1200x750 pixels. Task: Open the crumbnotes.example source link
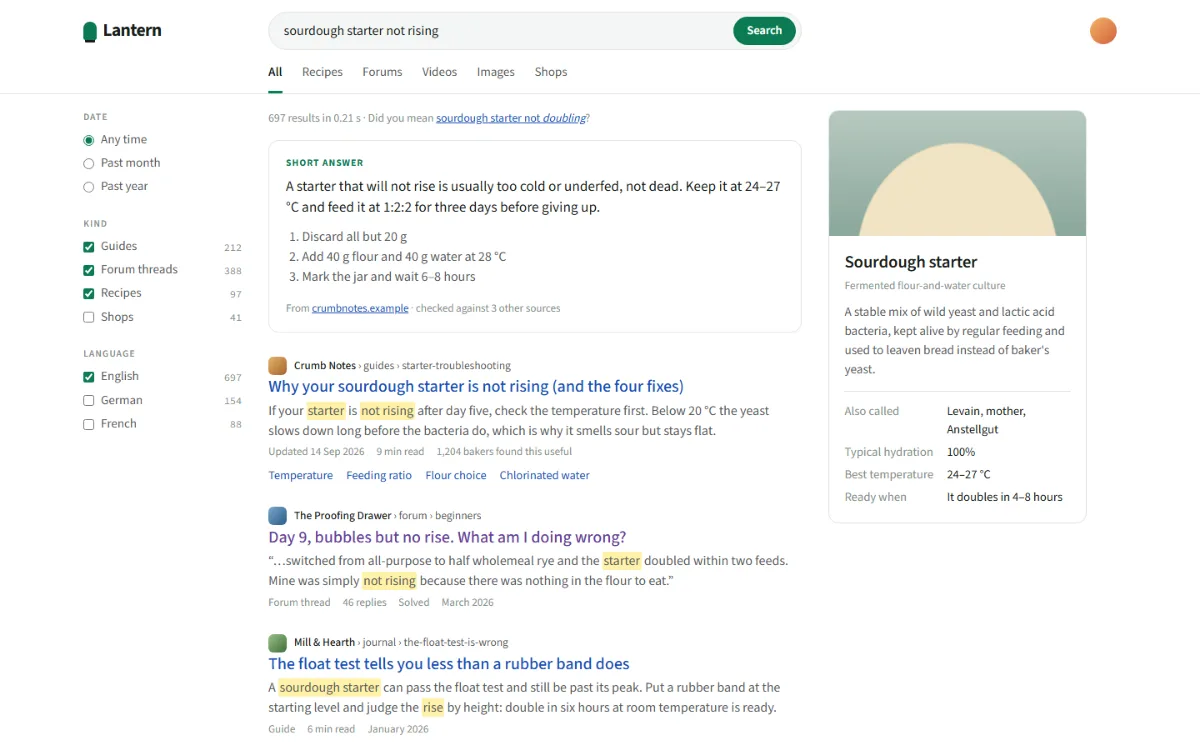point(360,308)
